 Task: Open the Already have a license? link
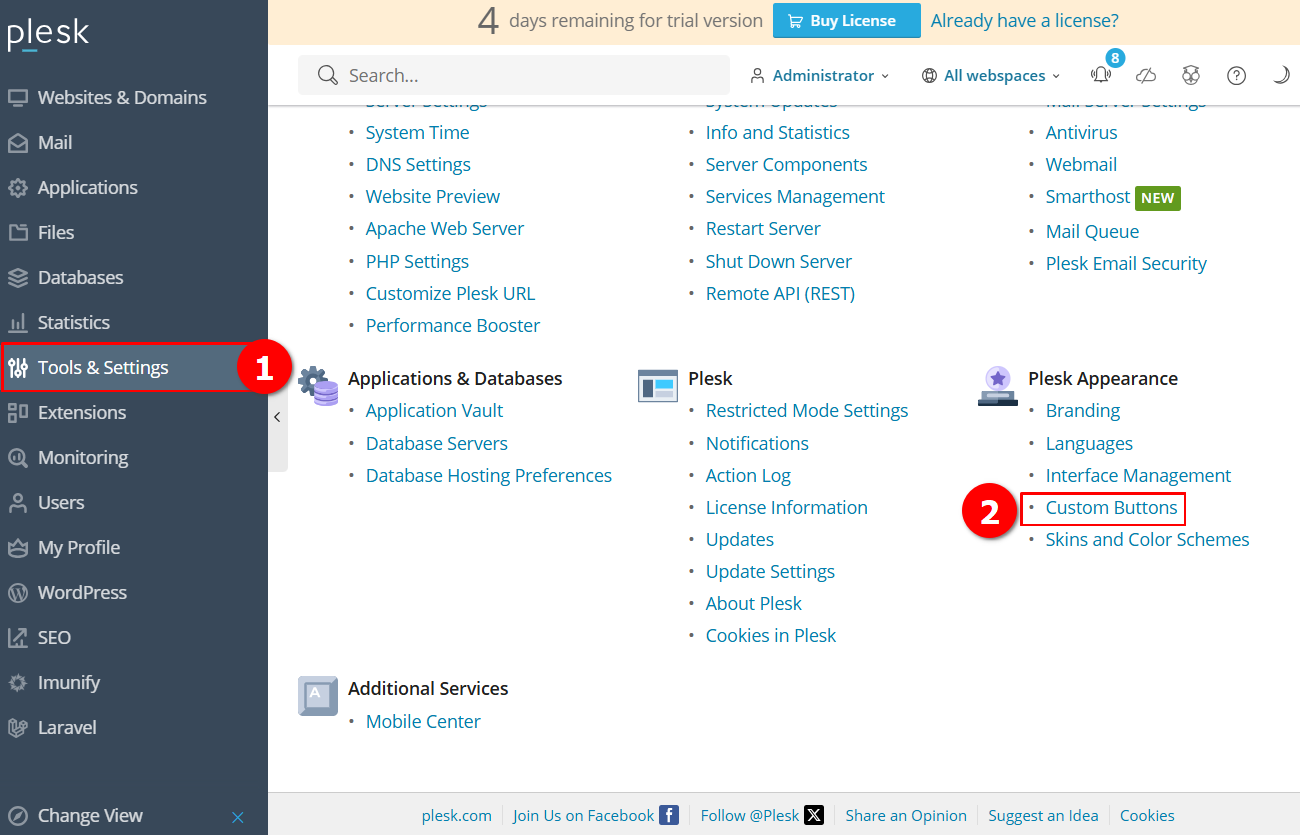click(1025, 20)
